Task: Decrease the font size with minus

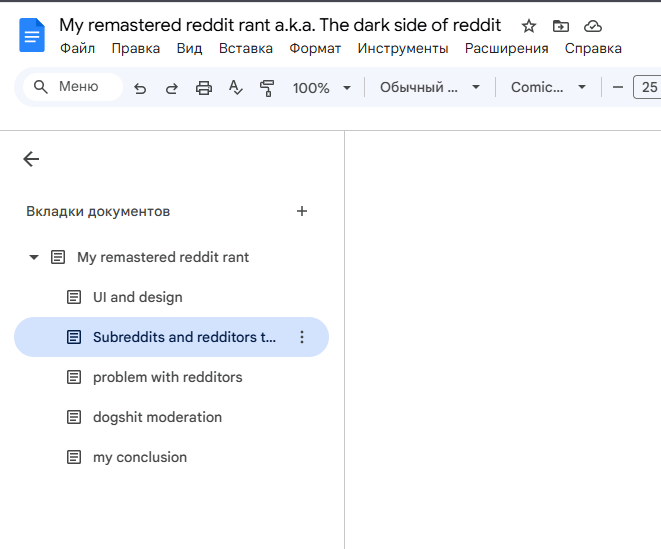Action: click(618, 87)
